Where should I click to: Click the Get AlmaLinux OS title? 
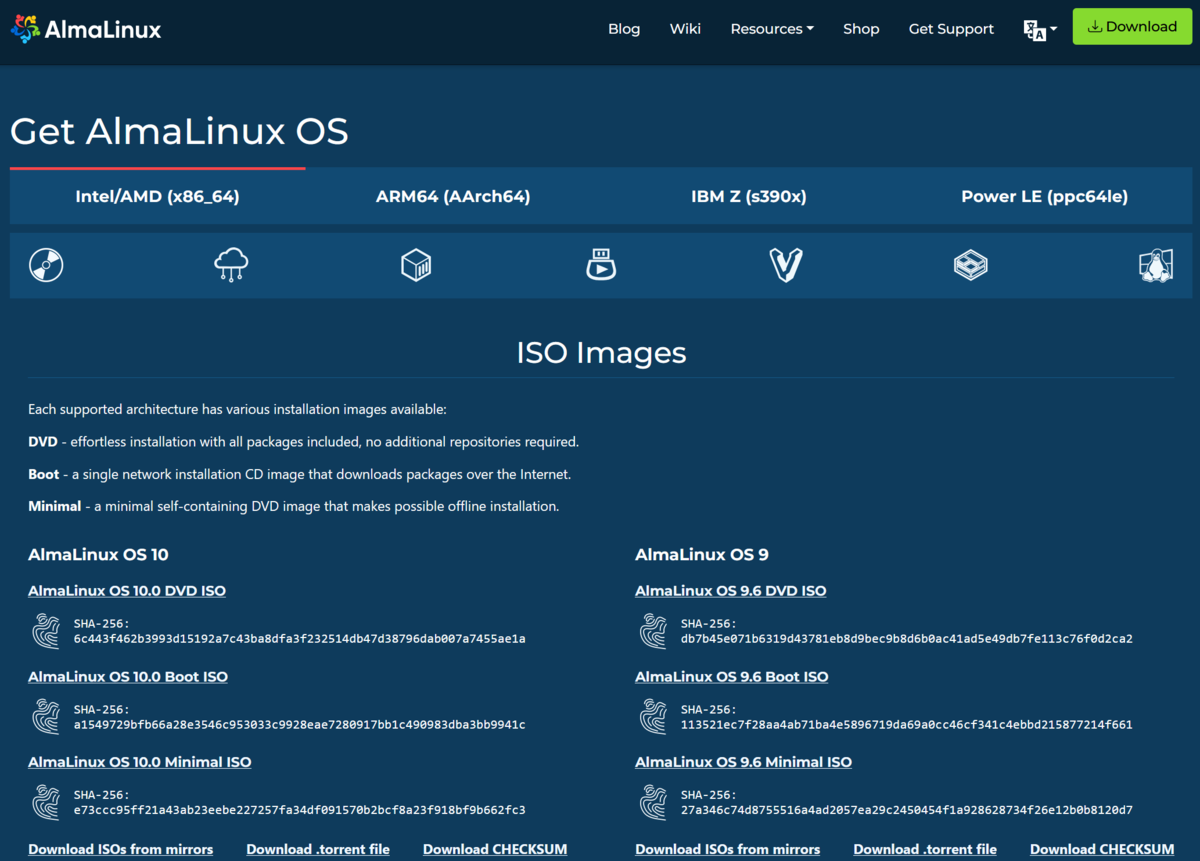pos(179,131)
